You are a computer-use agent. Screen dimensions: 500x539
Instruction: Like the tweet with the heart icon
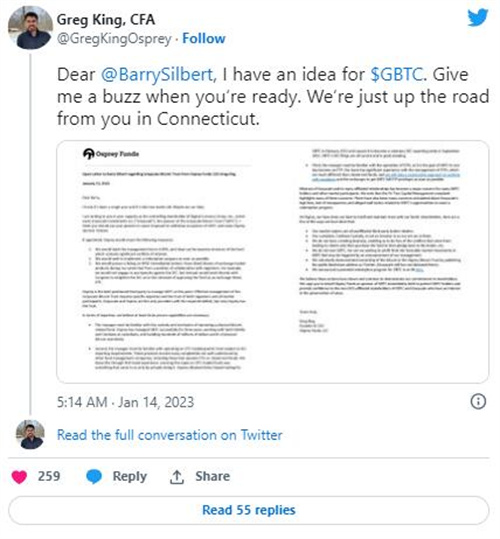[x=19, y=477]
